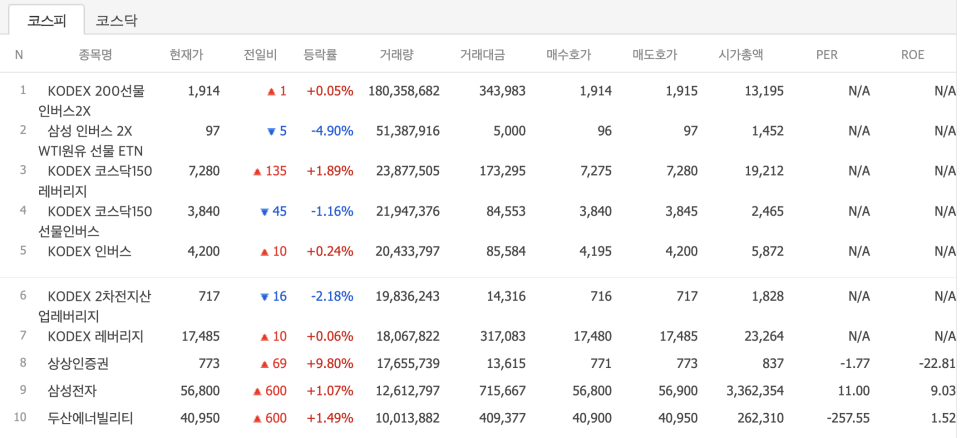966x438 pixels.
Task: Click the up arrow in KODEX 레버리지 row
Action: point(264,337)
